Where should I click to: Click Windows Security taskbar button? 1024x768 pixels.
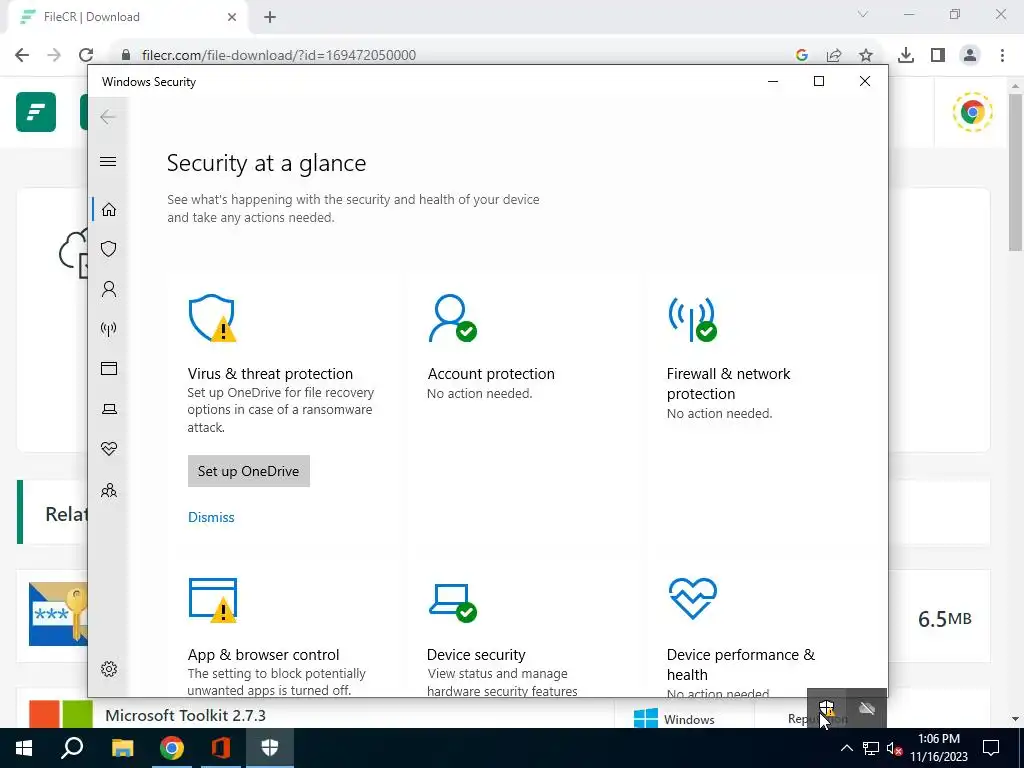pyautogui.click(x=270, y=748)
